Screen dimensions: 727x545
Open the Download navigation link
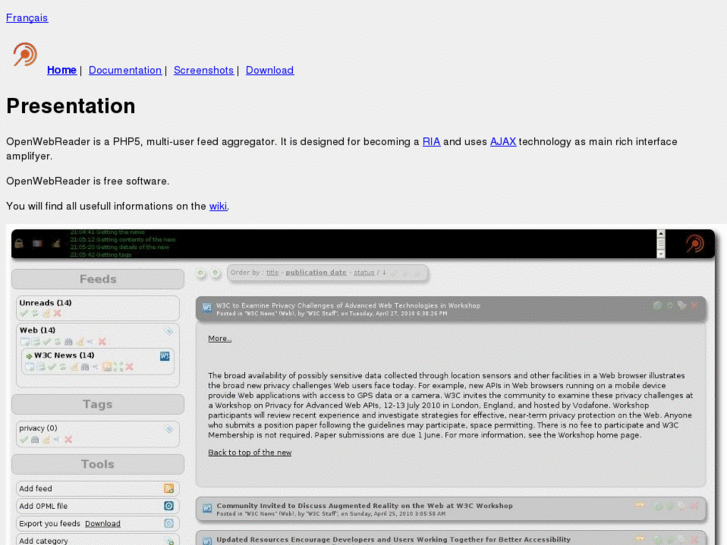point(270,70)
